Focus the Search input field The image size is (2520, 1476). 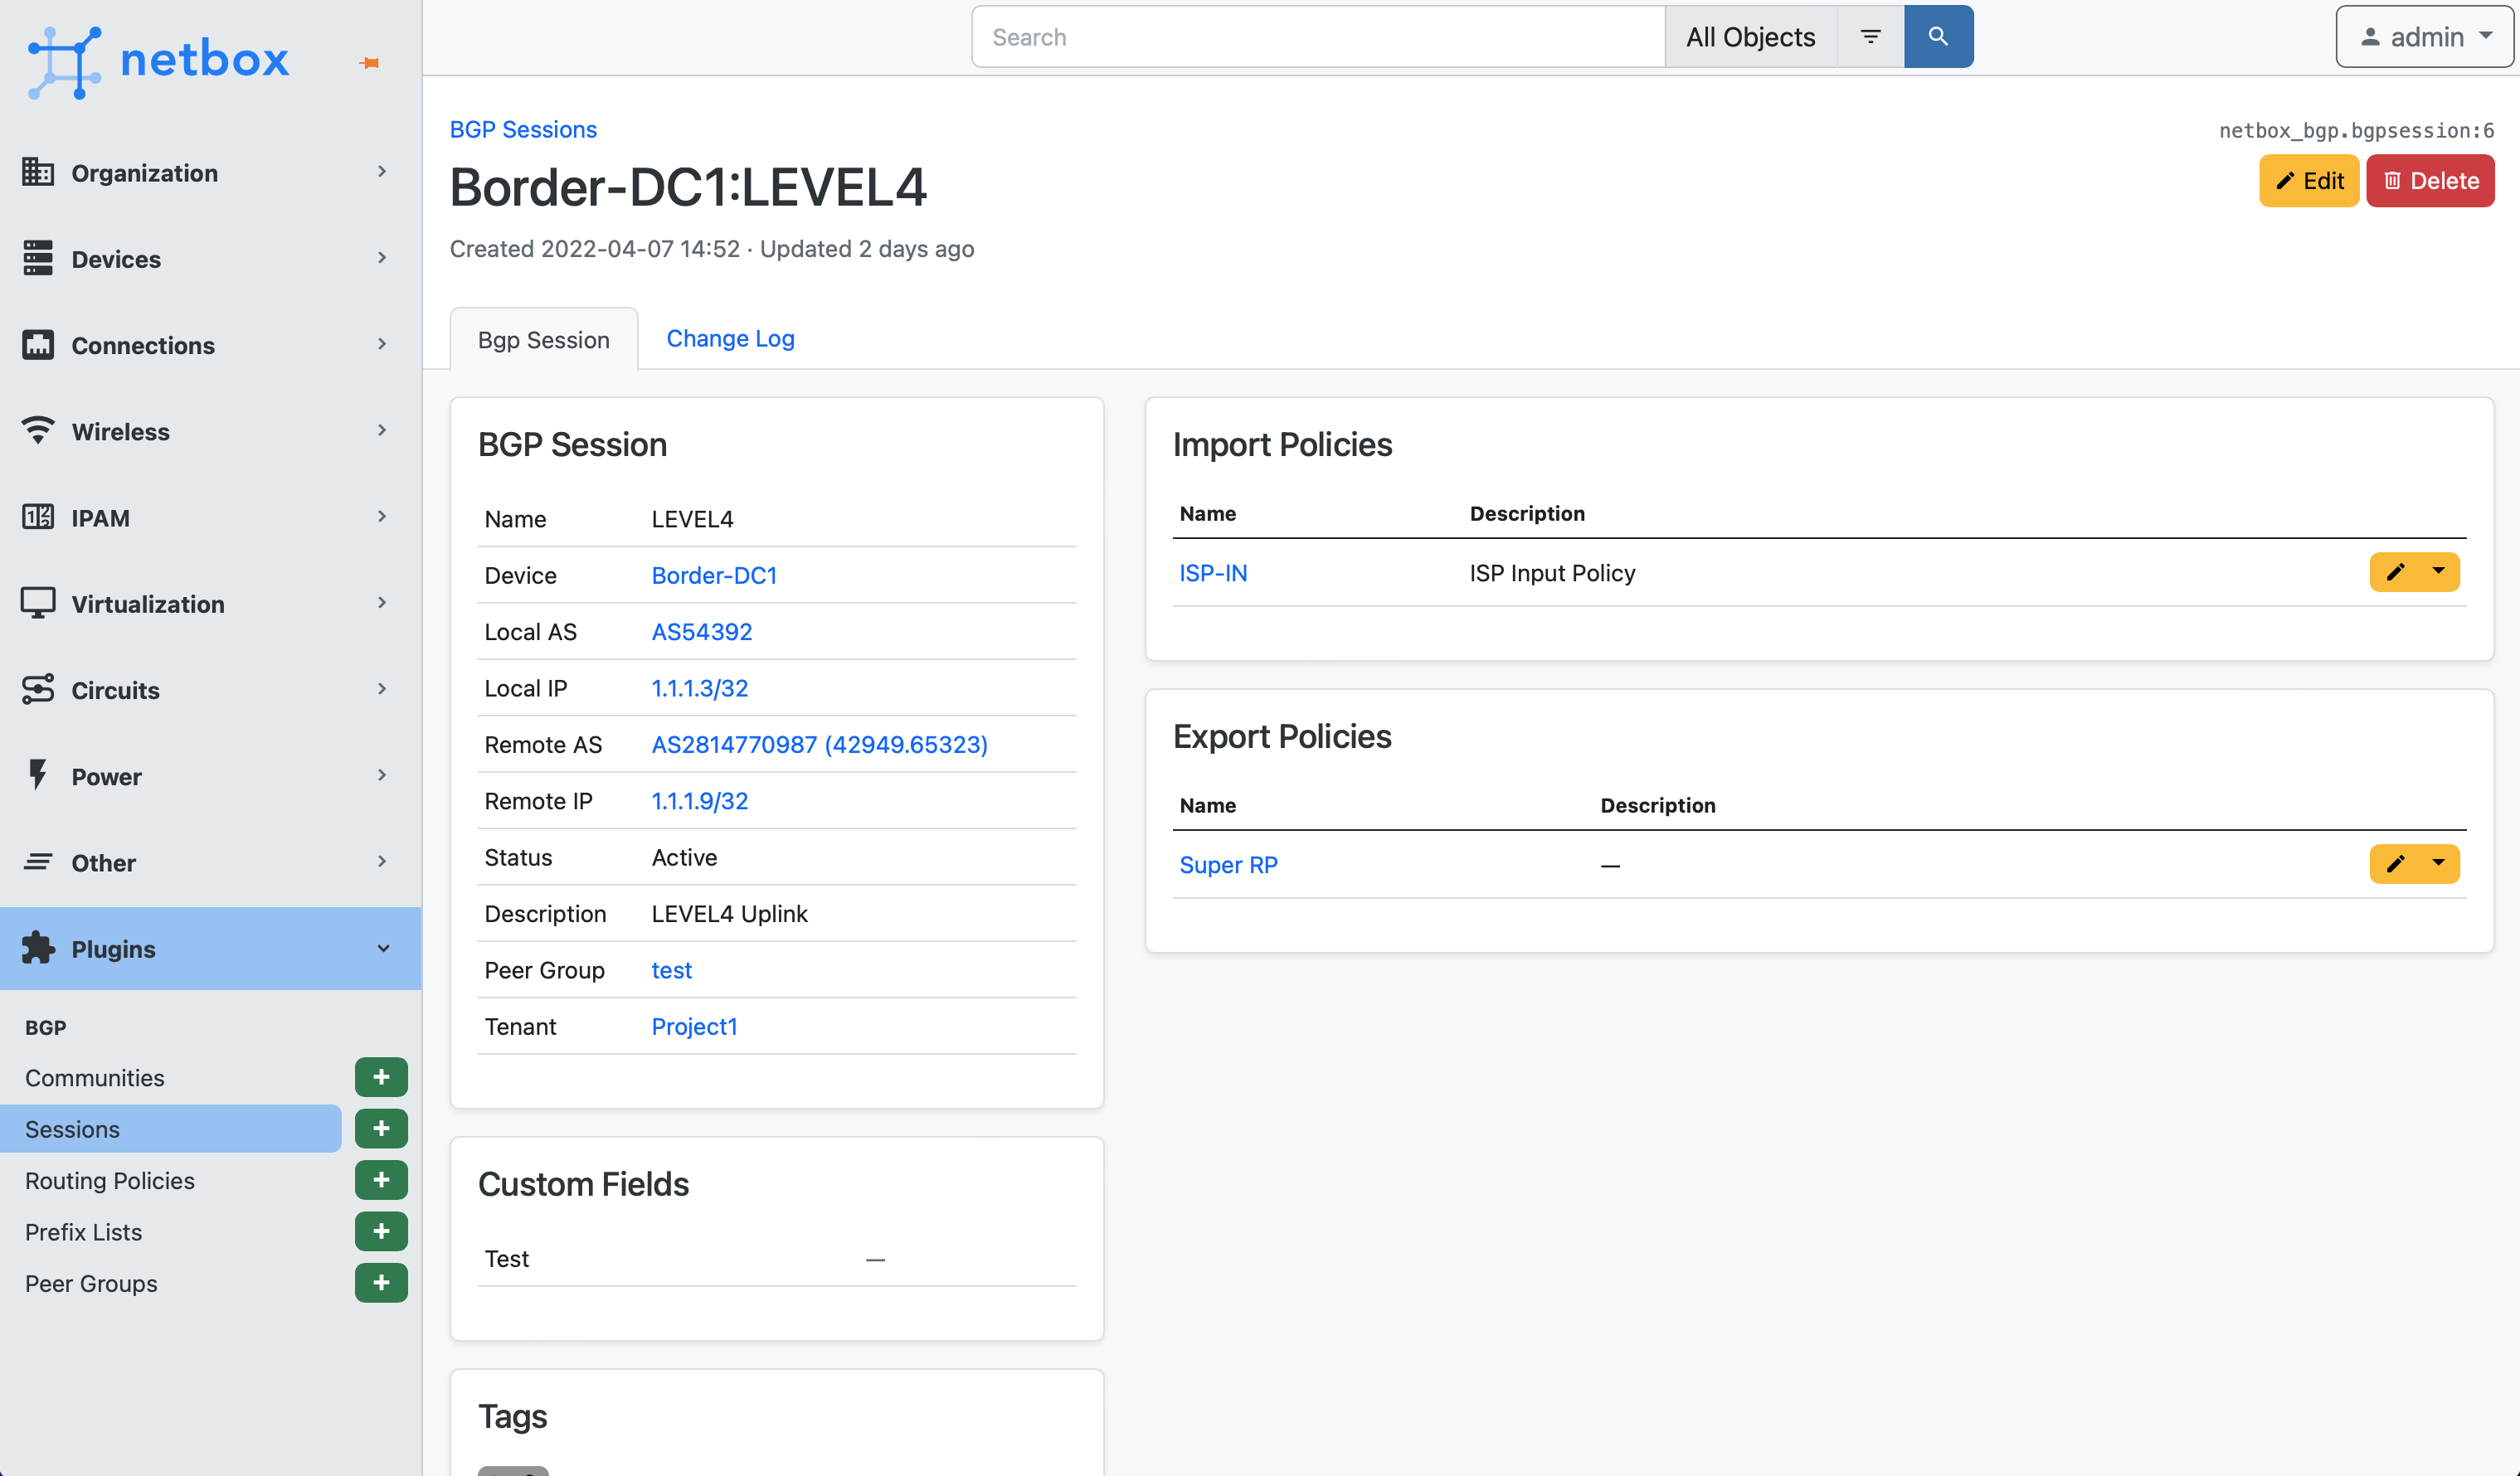pos(1318,37)
